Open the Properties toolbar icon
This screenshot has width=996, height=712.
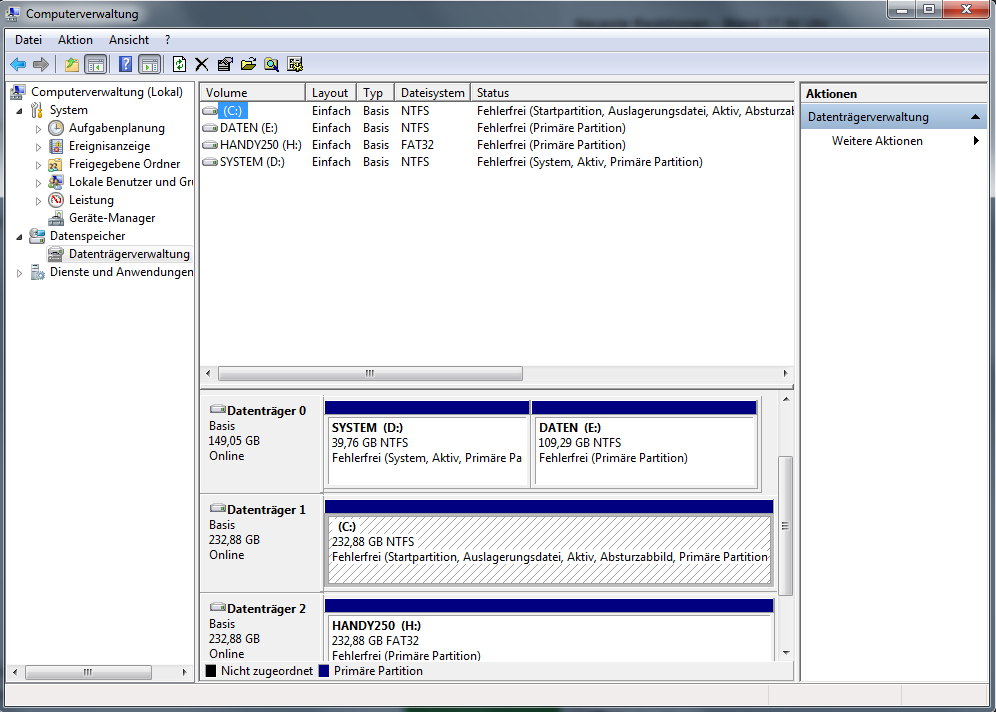225,64
